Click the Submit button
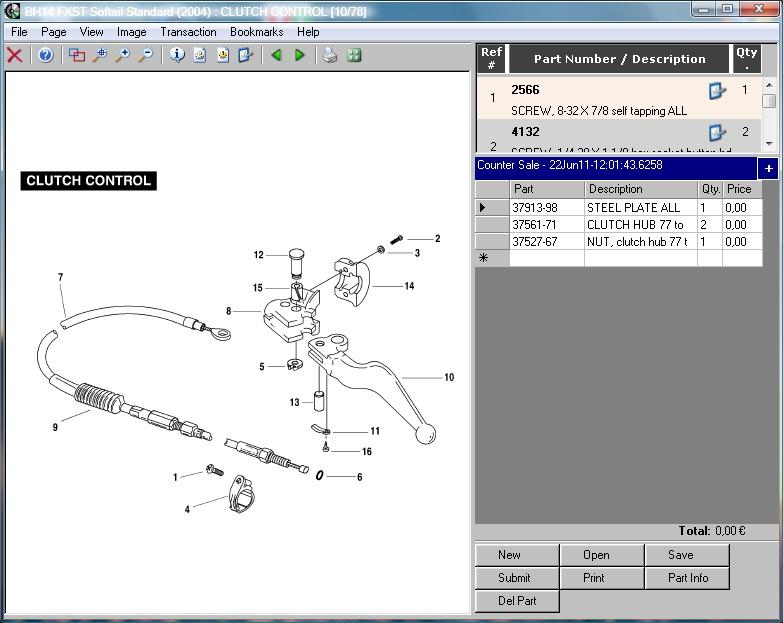Screen dimensions: 783x623 point(517,578)
